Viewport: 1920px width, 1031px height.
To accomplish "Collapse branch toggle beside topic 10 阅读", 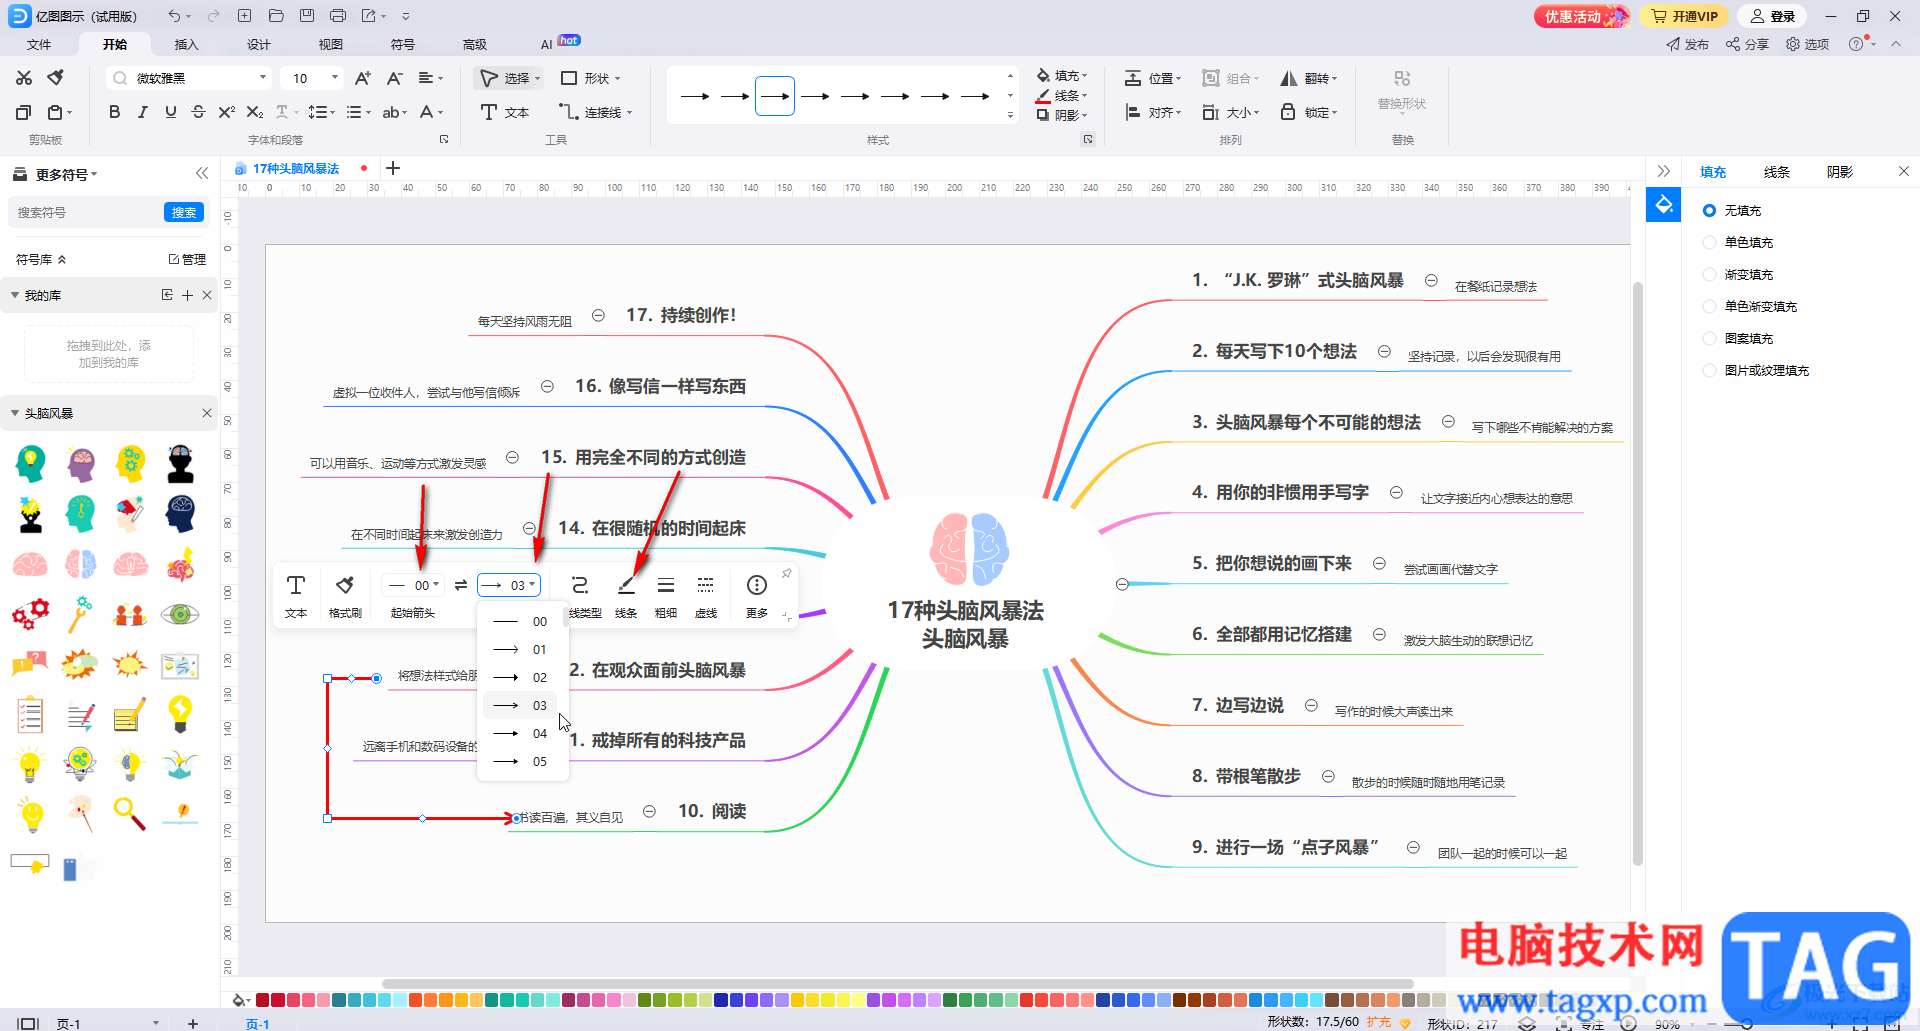I will [649, 811].
